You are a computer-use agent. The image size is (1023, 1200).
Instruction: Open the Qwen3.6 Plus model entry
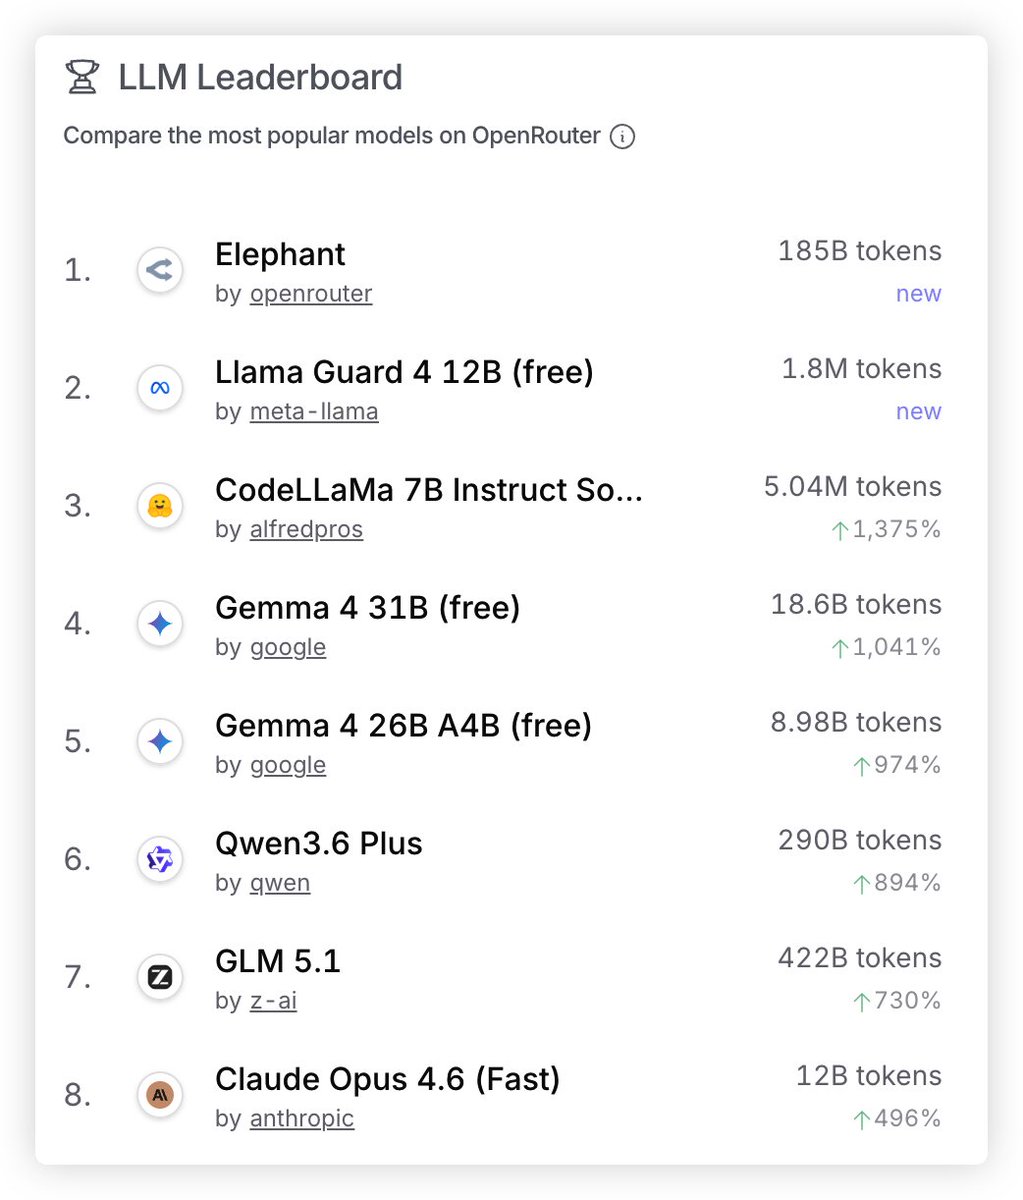(x=319, y=843)
